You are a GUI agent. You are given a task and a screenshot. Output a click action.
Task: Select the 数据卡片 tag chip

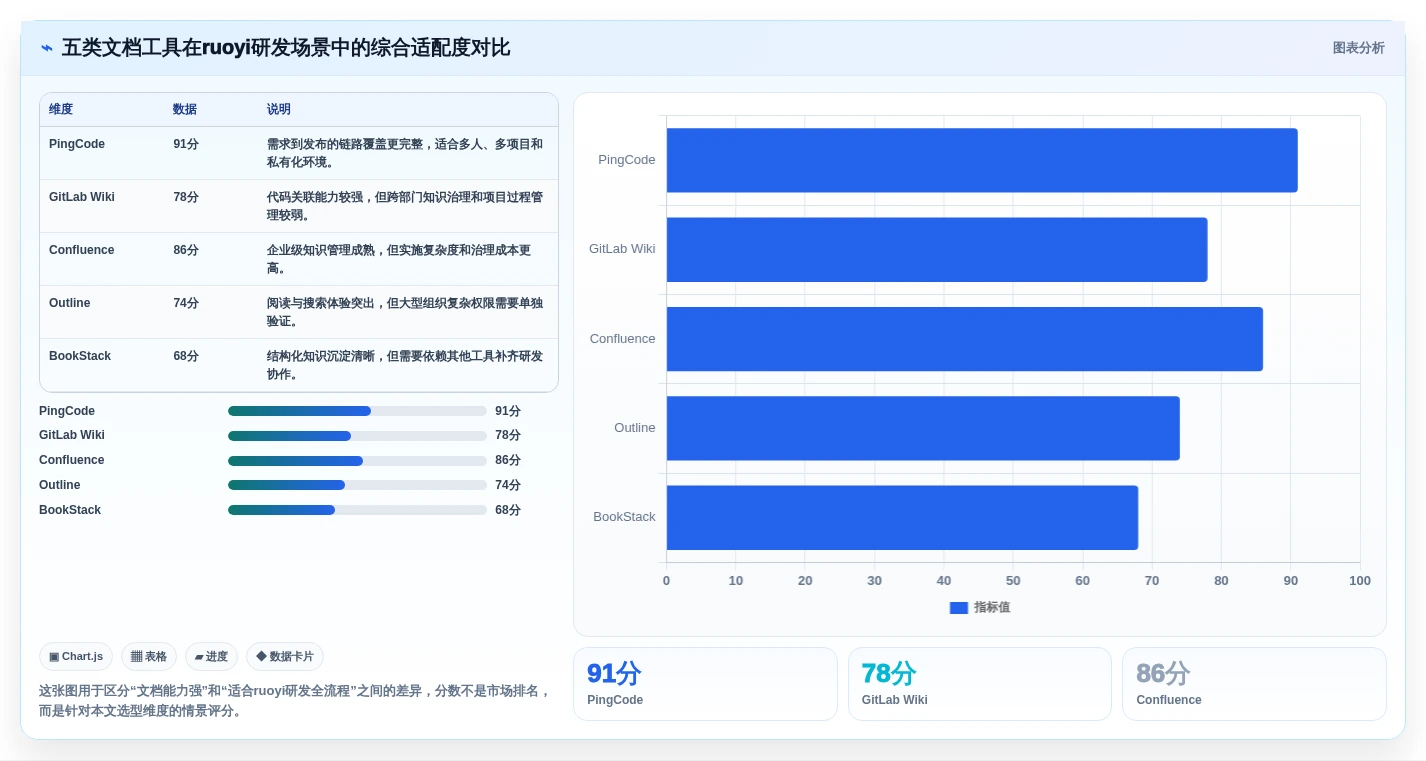(x=285, y=657)
